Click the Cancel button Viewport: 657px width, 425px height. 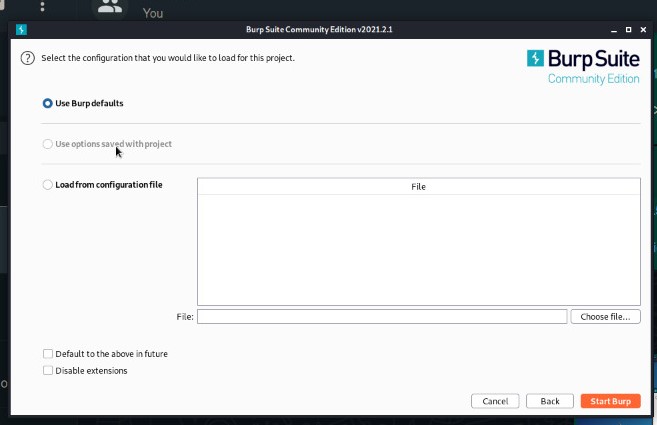pyautogui.click(x=495, y=401)
